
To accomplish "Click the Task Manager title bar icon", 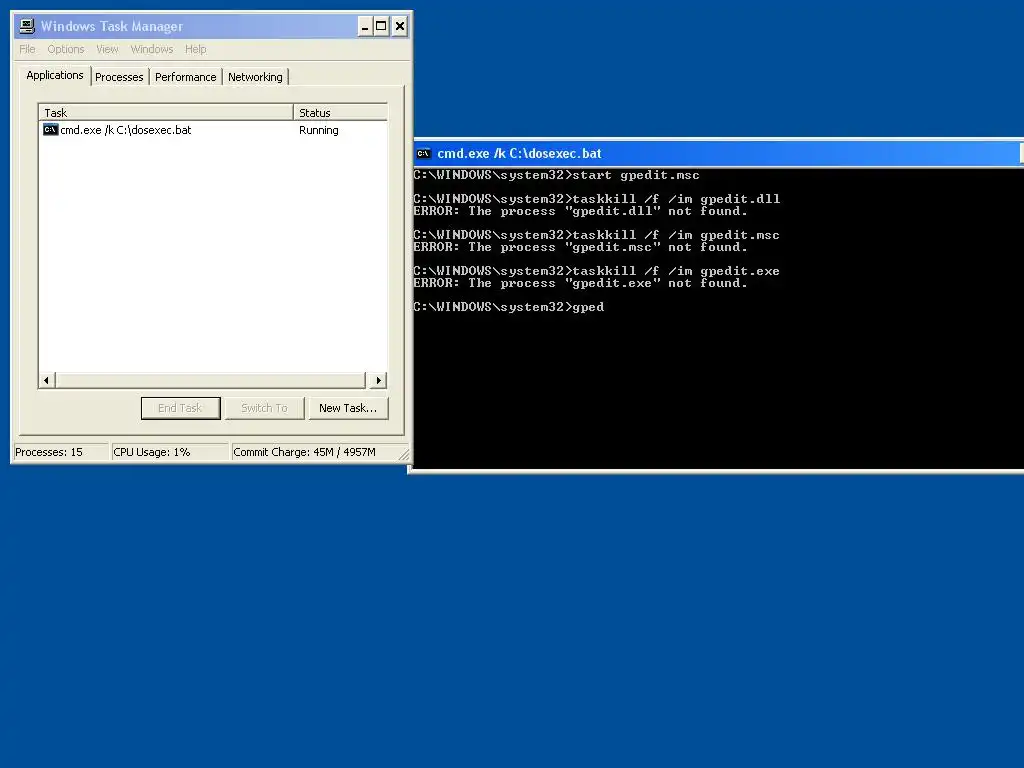I will tap(27, 26).
